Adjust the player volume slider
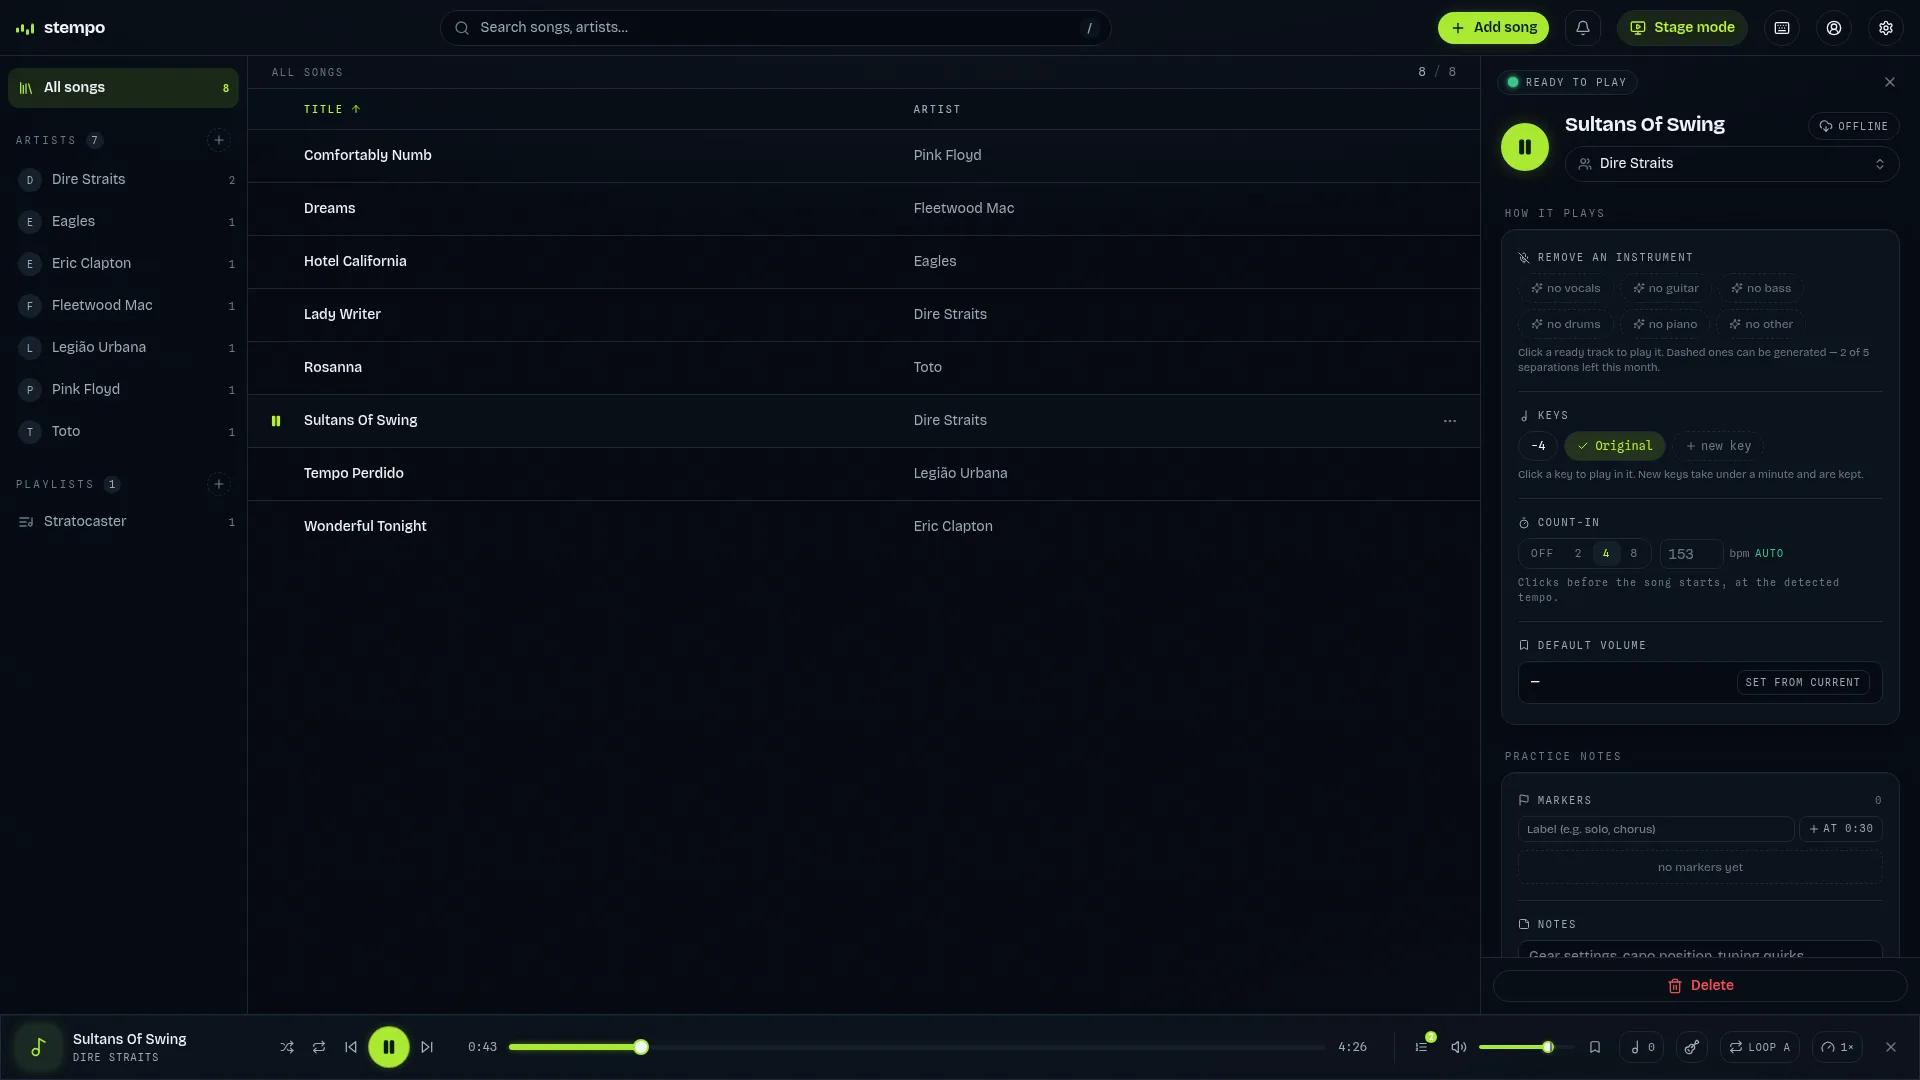This screenshot has height=1080, width=1920. click(x=1524, y=1047)
